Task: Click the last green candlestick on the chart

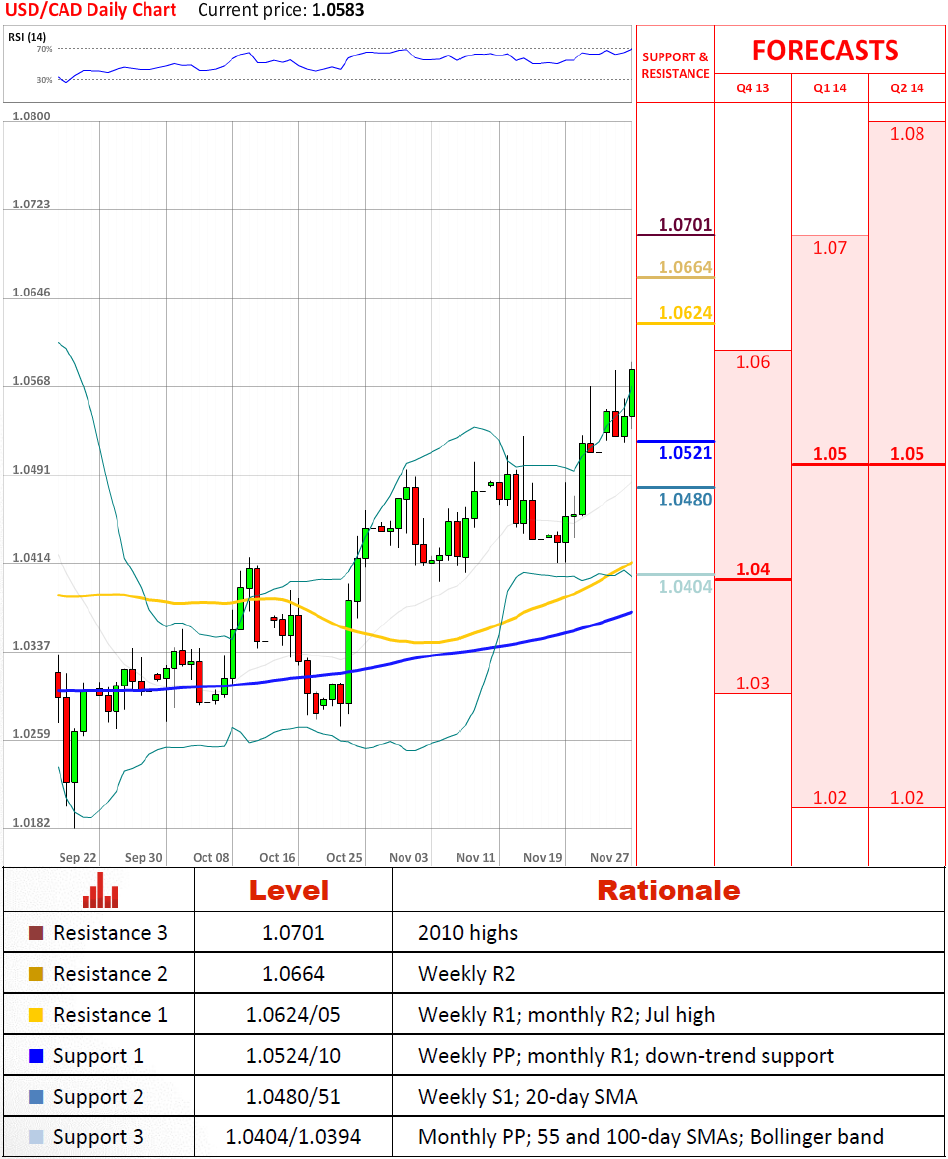Action: [632, 392]
